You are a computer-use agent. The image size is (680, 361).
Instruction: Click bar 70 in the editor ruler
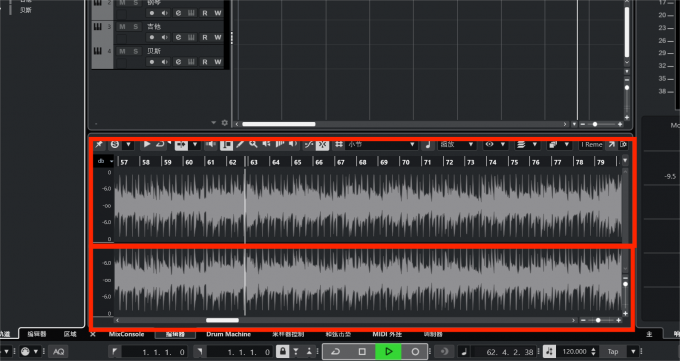(405, 162)
